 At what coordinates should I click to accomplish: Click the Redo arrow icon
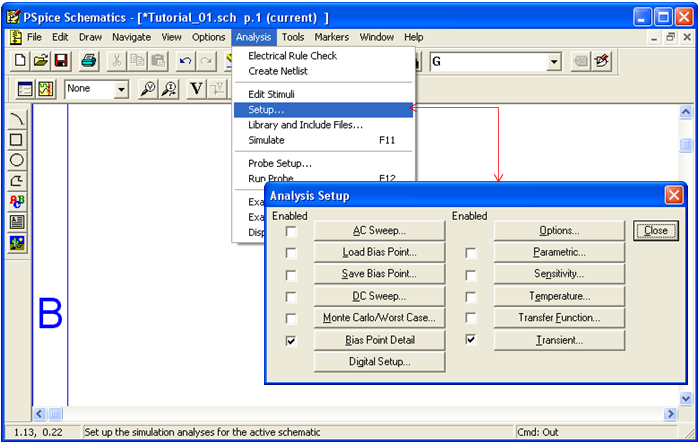[206, 61]
